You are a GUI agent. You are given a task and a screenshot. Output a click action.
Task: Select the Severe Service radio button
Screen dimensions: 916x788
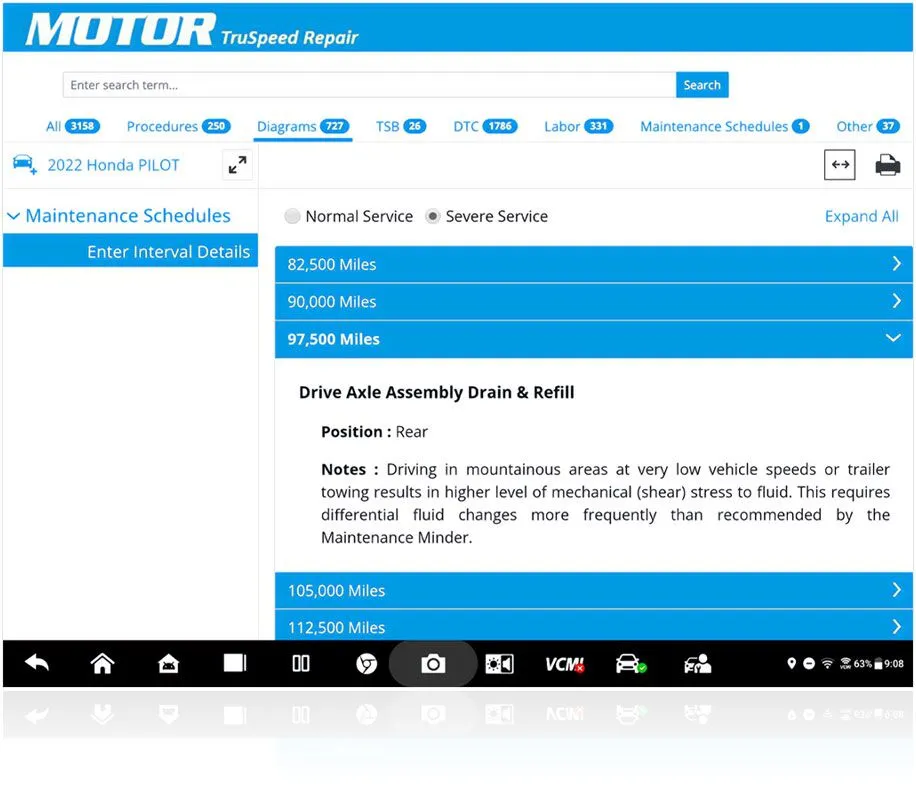(434, 216)
